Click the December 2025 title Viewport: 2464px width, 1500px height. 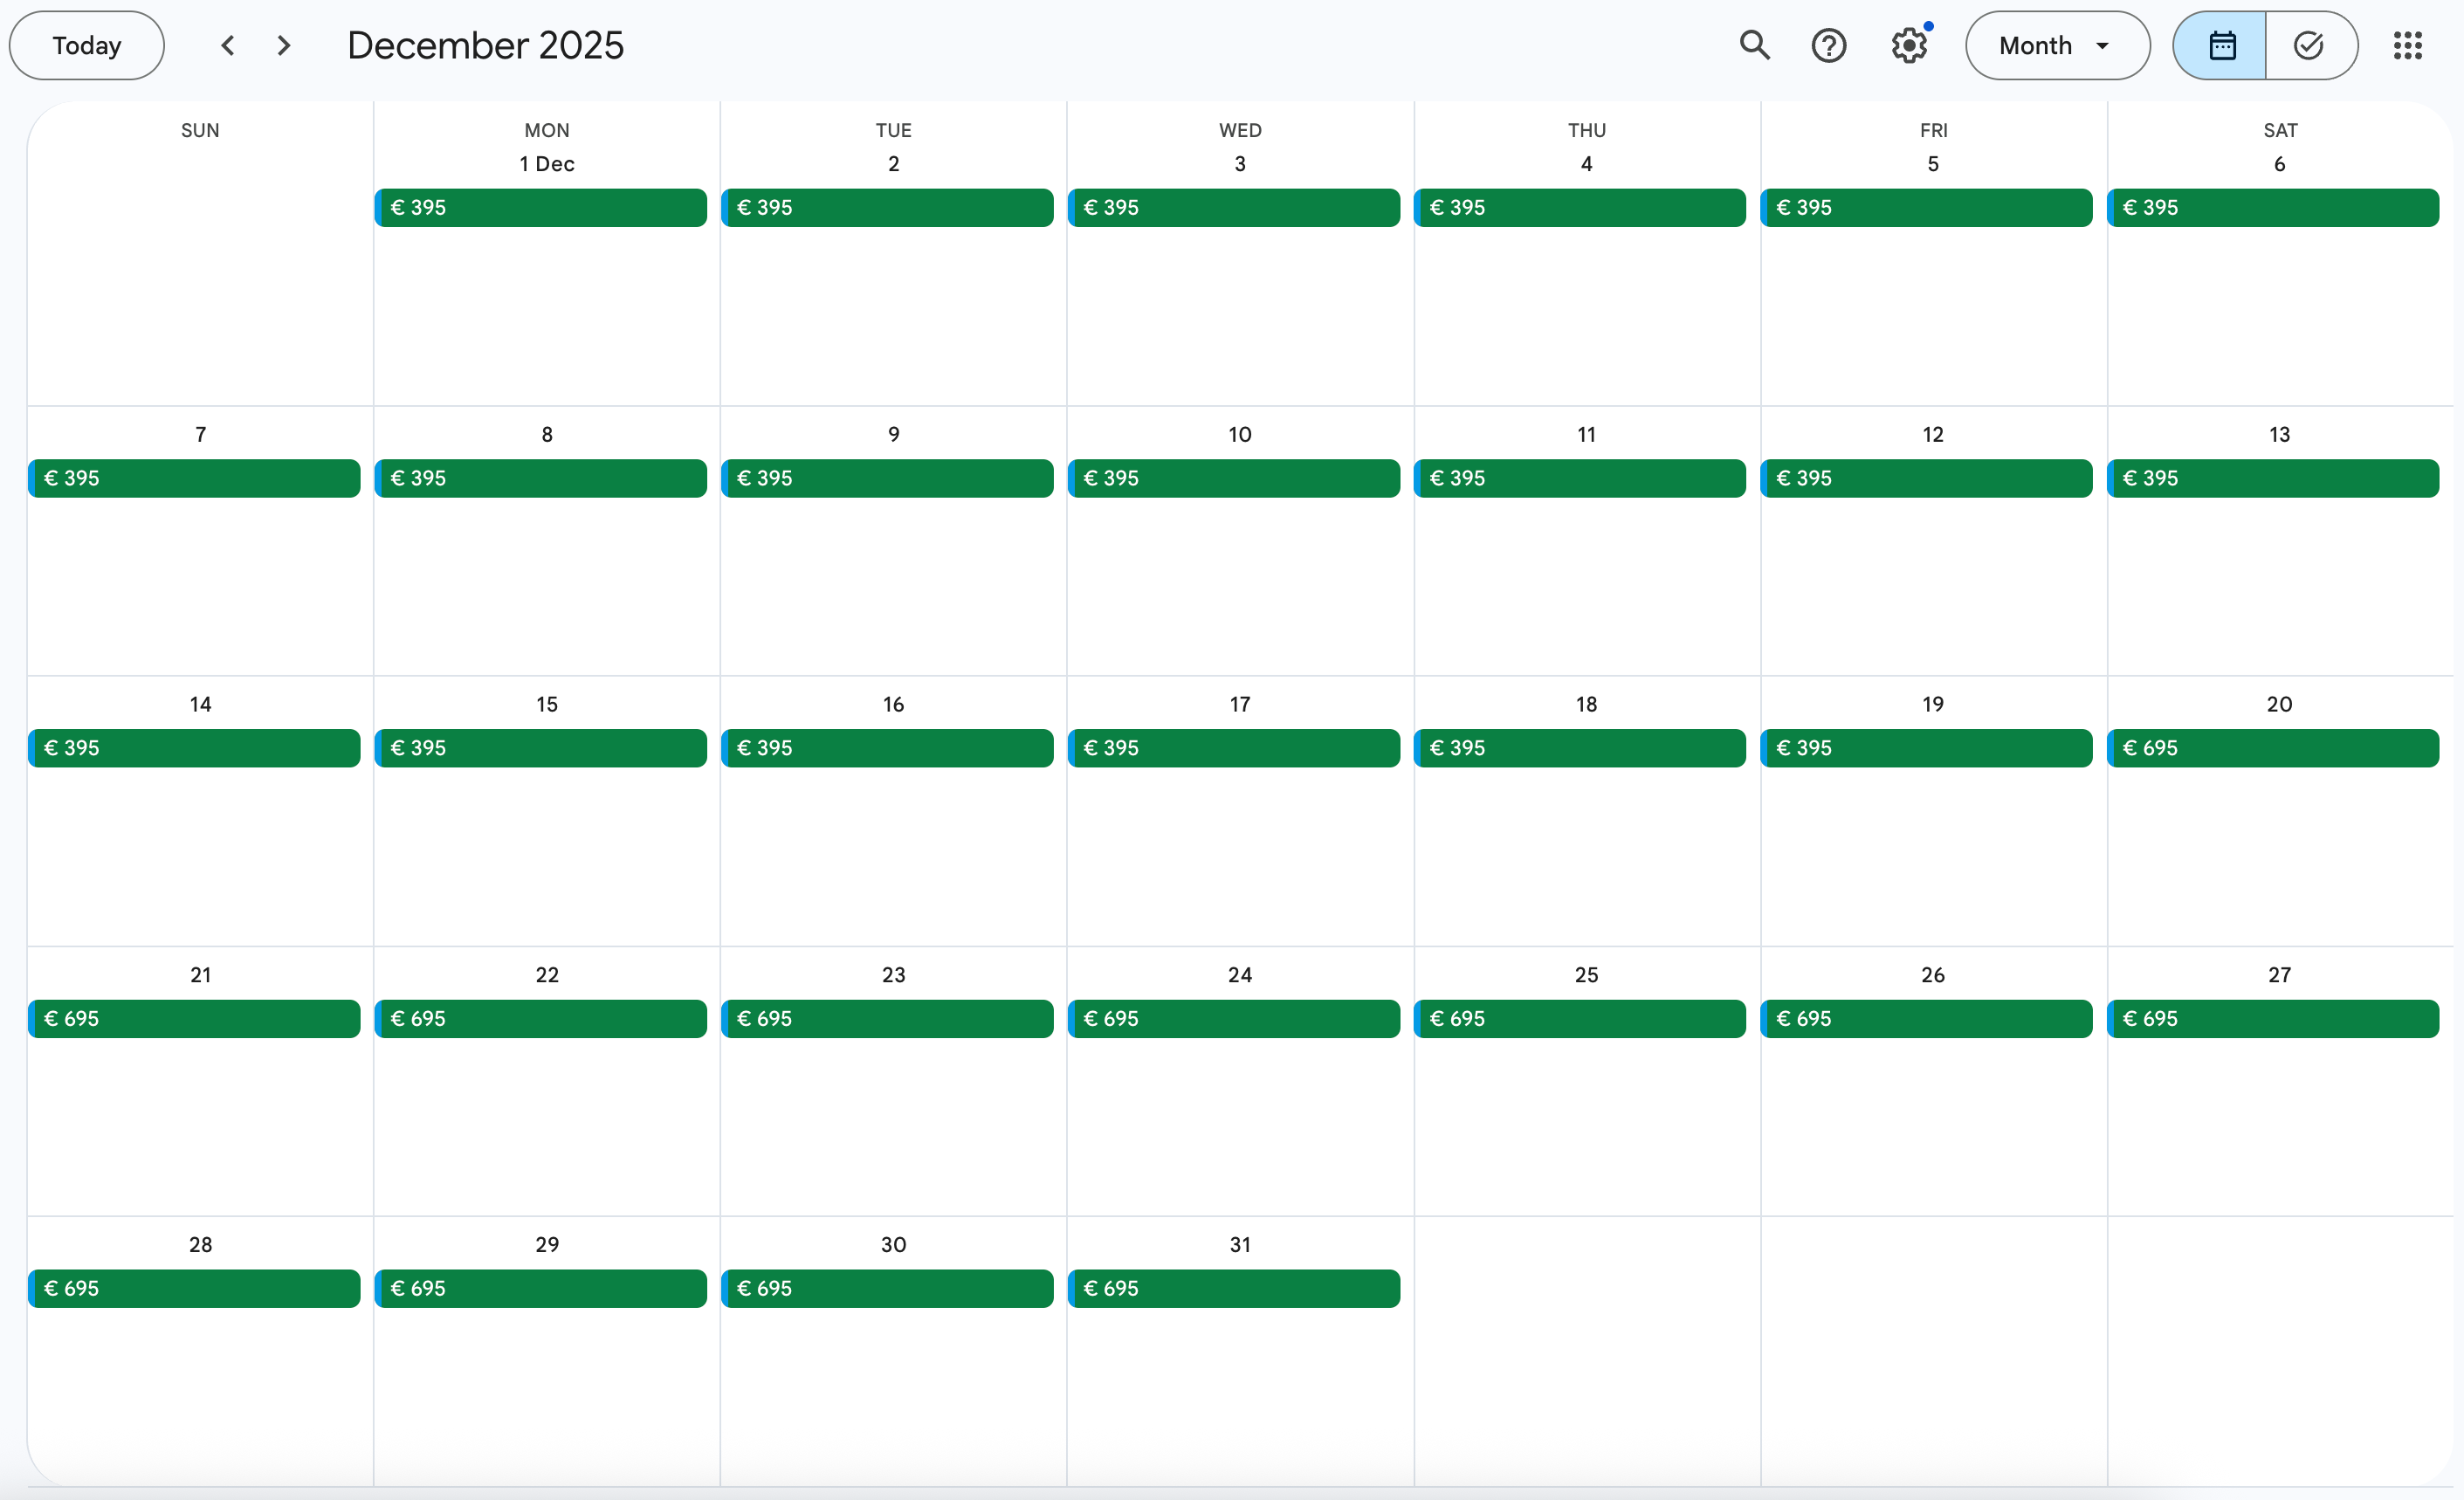tap(485, 45)
